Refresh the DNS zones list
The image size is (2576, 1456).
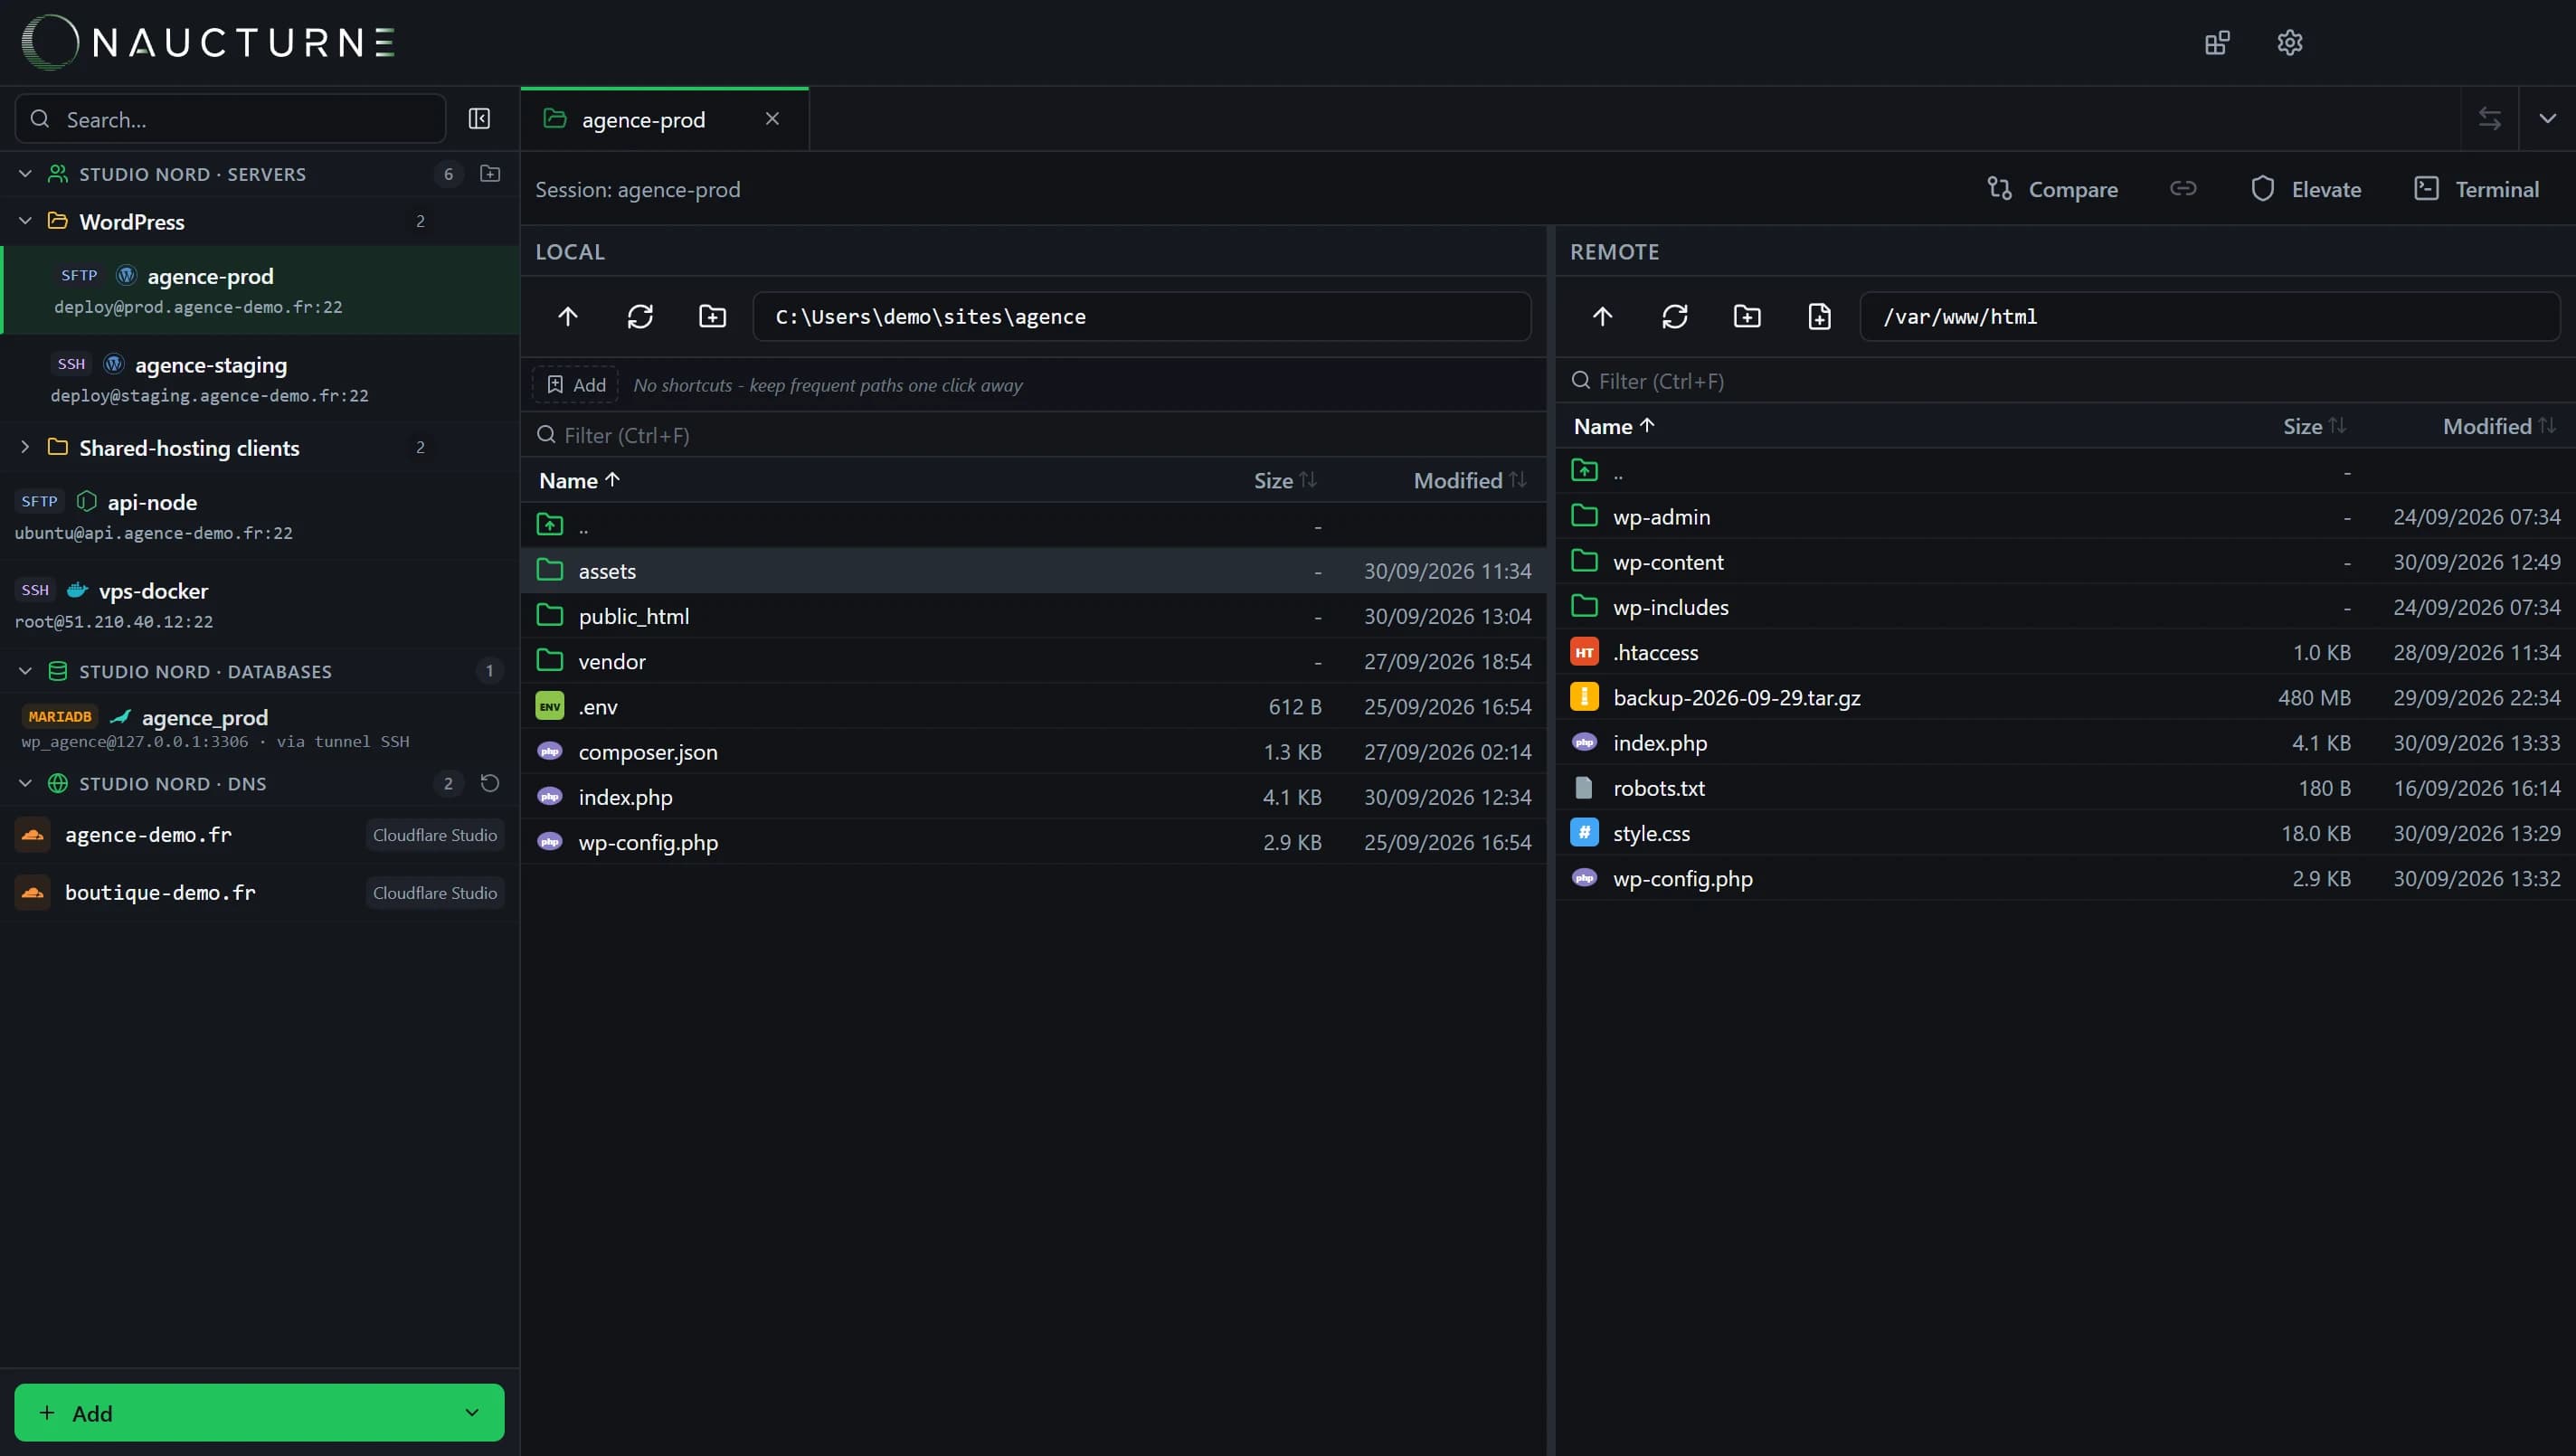(x=490, y=783)
